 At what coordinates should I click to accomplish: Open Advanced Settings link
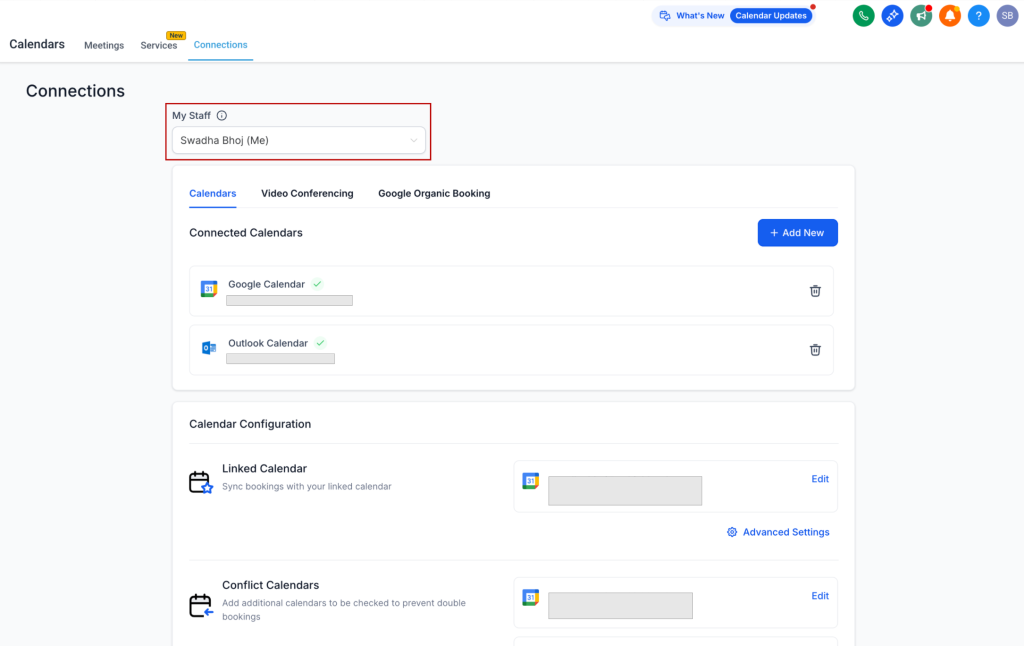[x=778, y=532]
